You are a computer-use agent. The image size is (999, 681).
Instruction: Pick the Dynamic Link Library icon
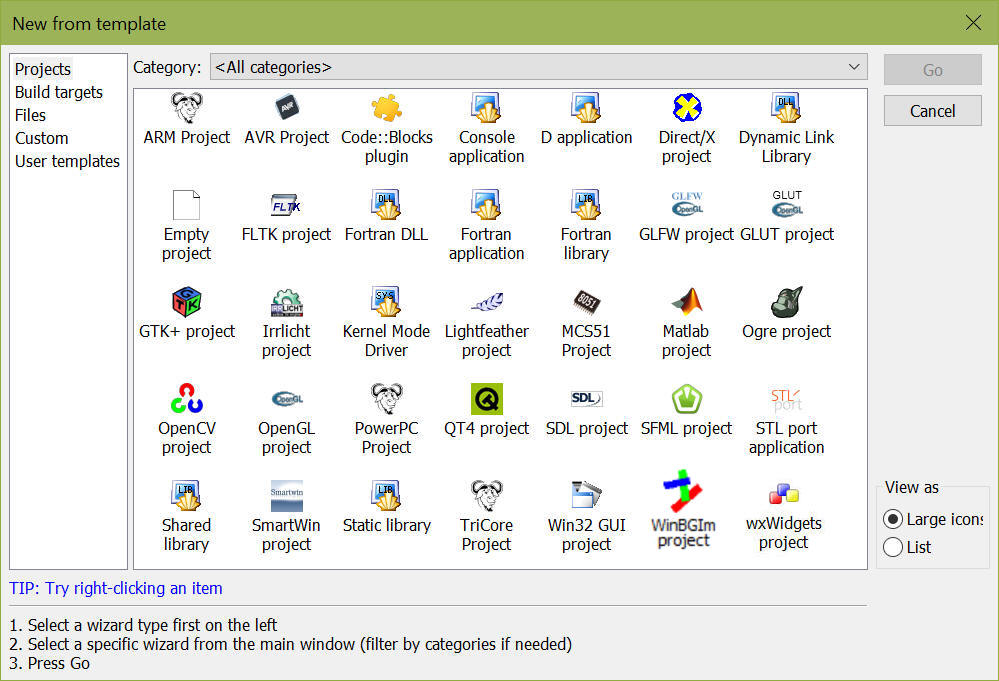click(786, 108)
